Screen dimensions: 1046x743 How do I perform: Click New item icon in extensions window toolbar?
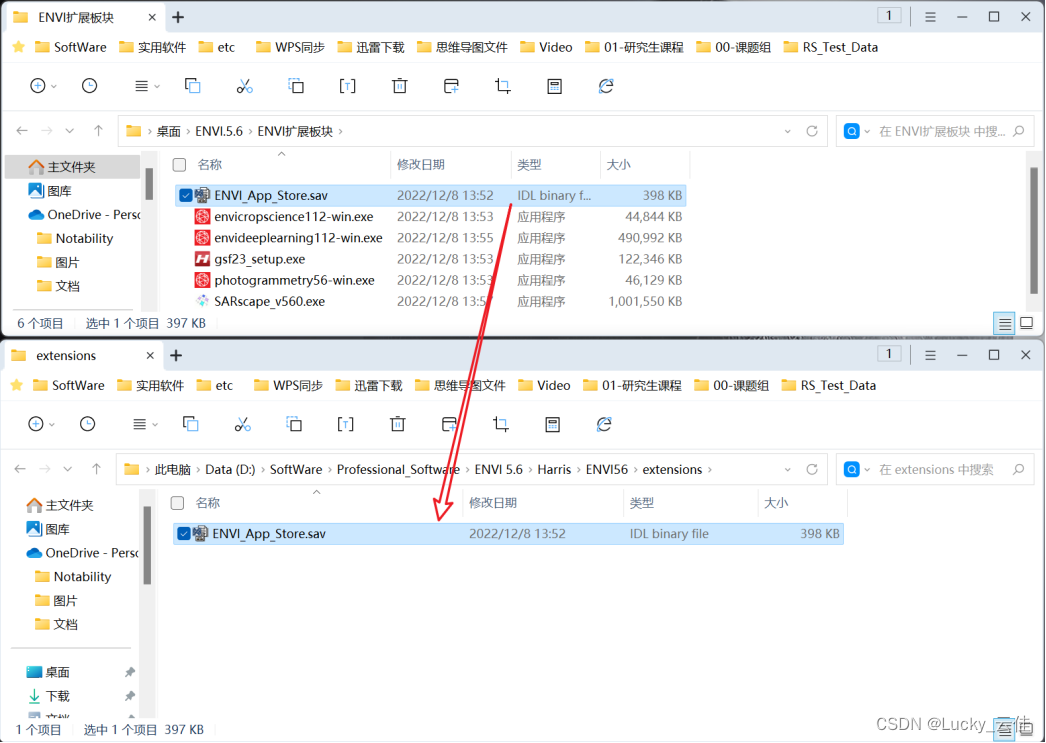(x=36, y=424)
